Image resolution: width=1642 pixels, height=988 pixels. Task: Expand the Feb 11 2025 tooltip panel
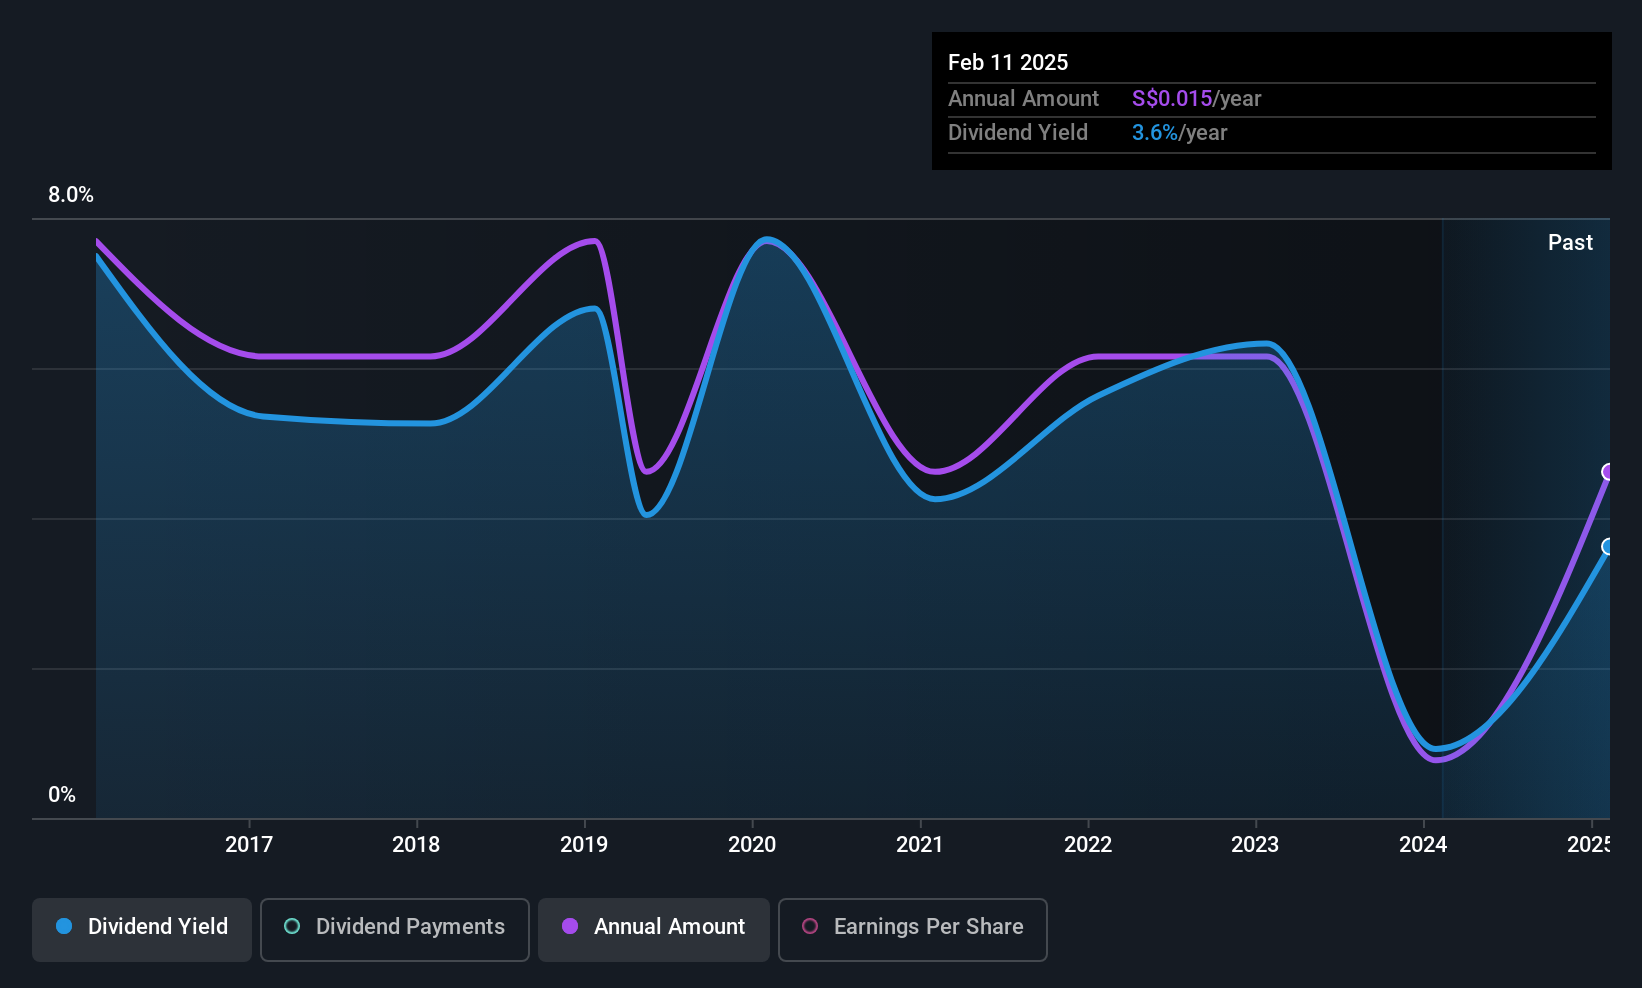click(x=1271, y=100)
